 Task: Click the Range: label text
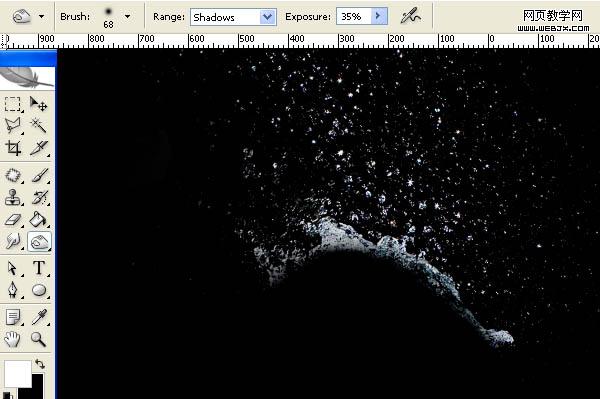(169, 17)
